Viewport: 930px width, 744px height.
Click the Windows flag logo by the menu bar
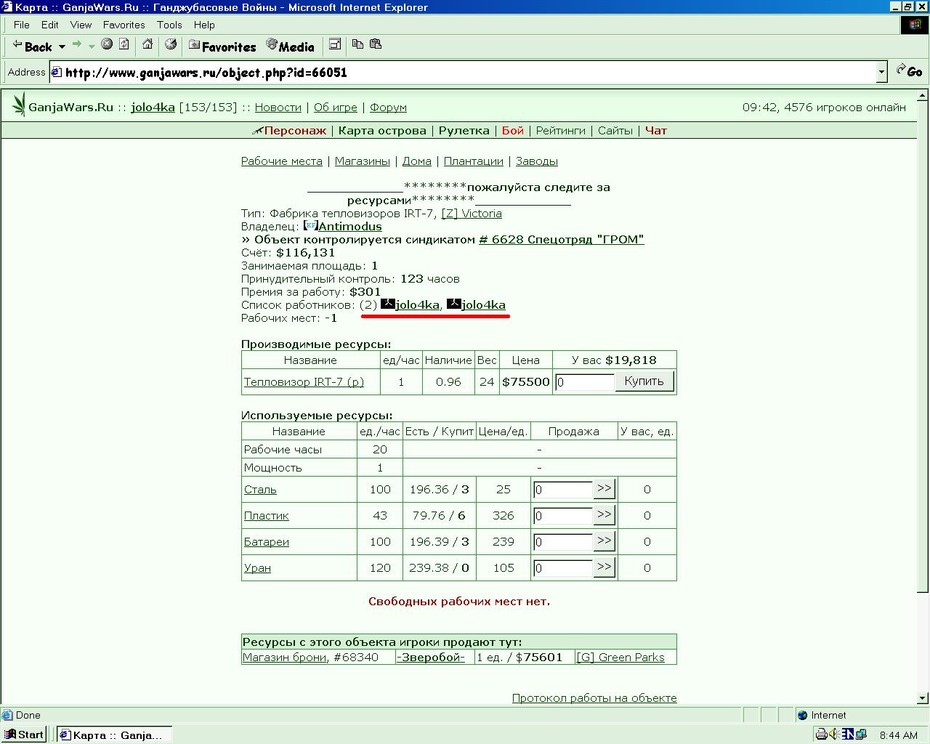(914, 24)
